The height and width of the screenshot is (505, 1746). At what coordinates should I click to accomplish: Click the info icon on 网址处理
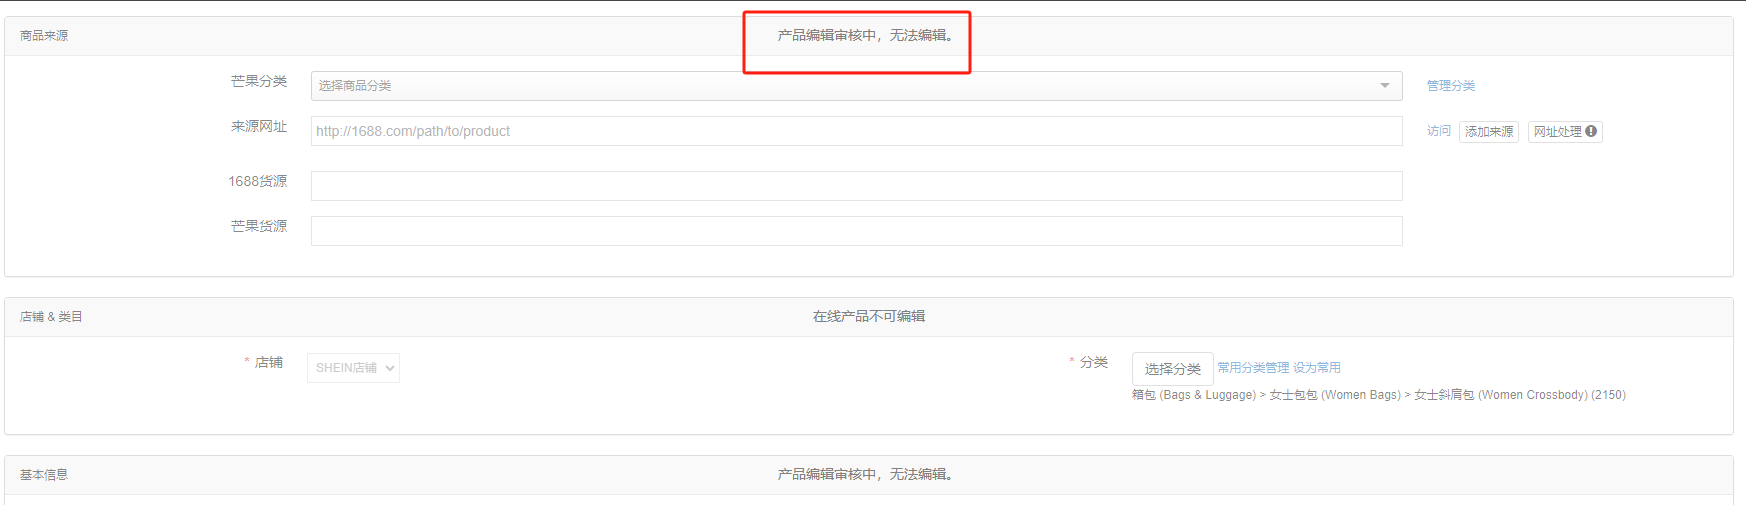click(x=1590, y=131)
